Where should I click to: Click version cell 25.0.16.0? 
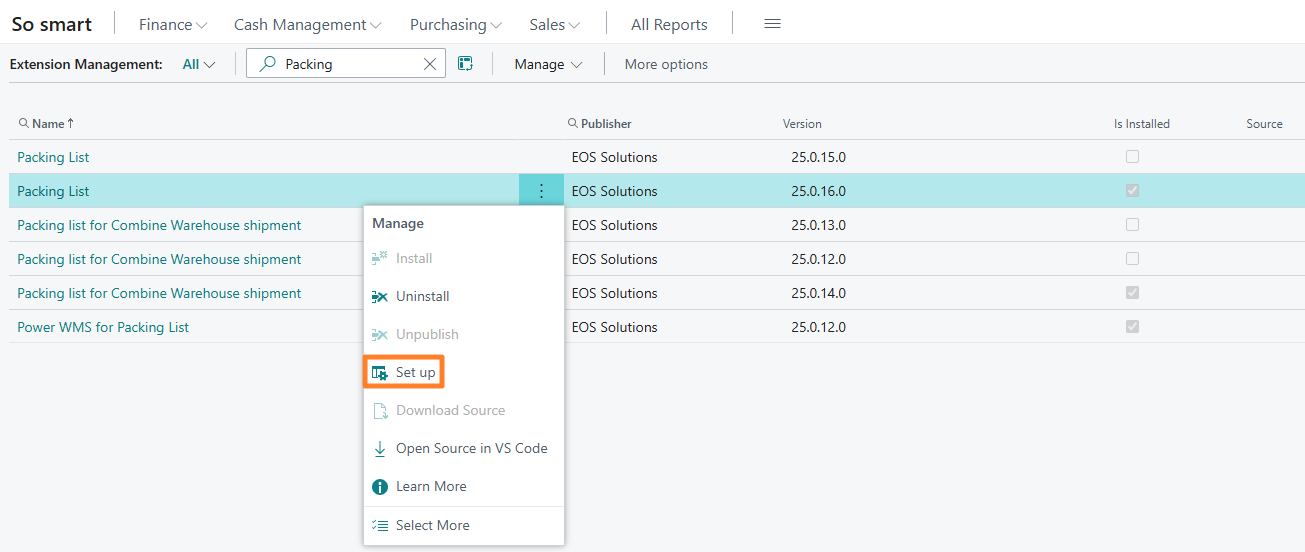[818, 191]
